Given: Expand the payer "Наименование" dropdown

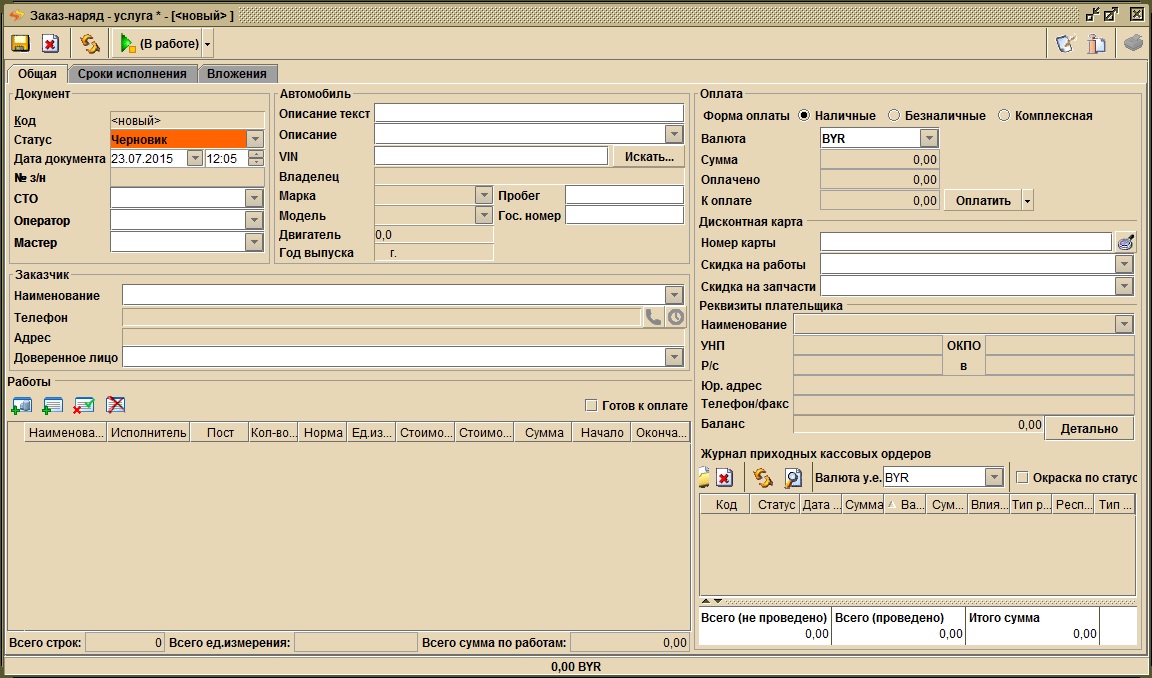Looking at the screenshot, I should coord(1123,324).
